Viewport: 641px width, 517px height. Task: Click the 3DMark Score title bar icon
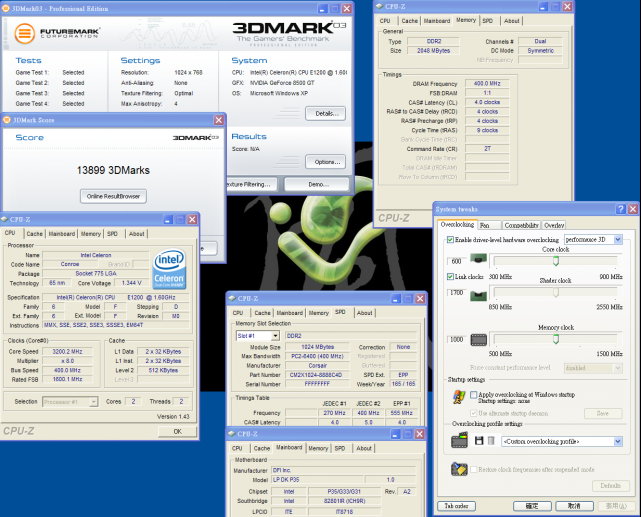pos(7,120)
